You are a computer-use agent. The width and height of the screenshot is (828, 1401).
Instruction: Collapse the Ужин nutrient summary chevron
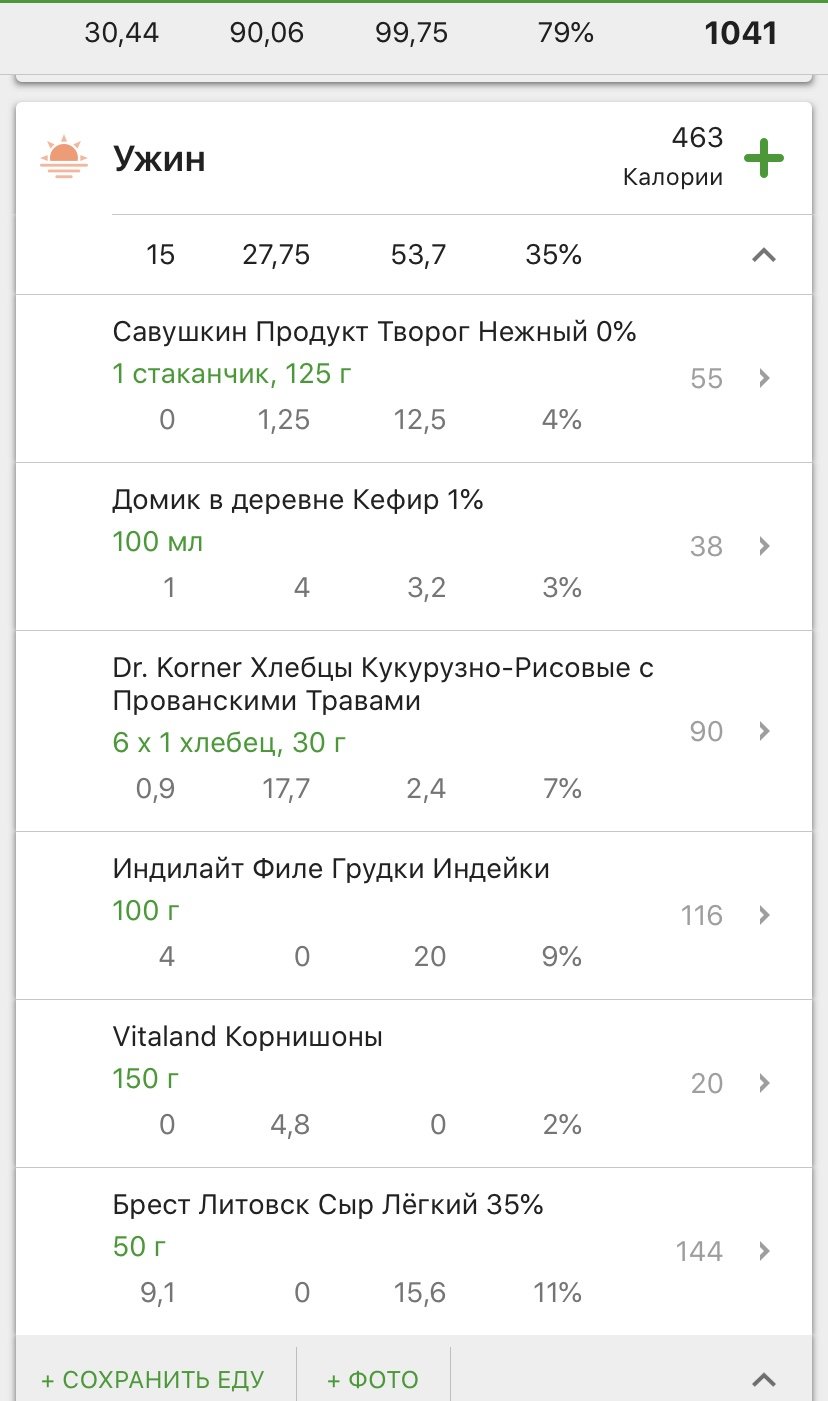[764, 255]
